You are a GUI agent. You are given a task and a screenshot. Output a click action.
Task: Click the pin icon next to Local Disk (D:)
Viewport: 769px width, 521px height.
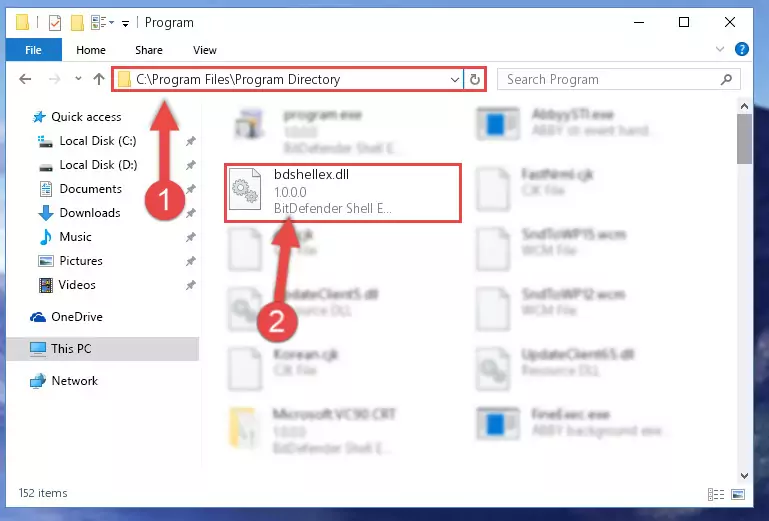[190, 165]
